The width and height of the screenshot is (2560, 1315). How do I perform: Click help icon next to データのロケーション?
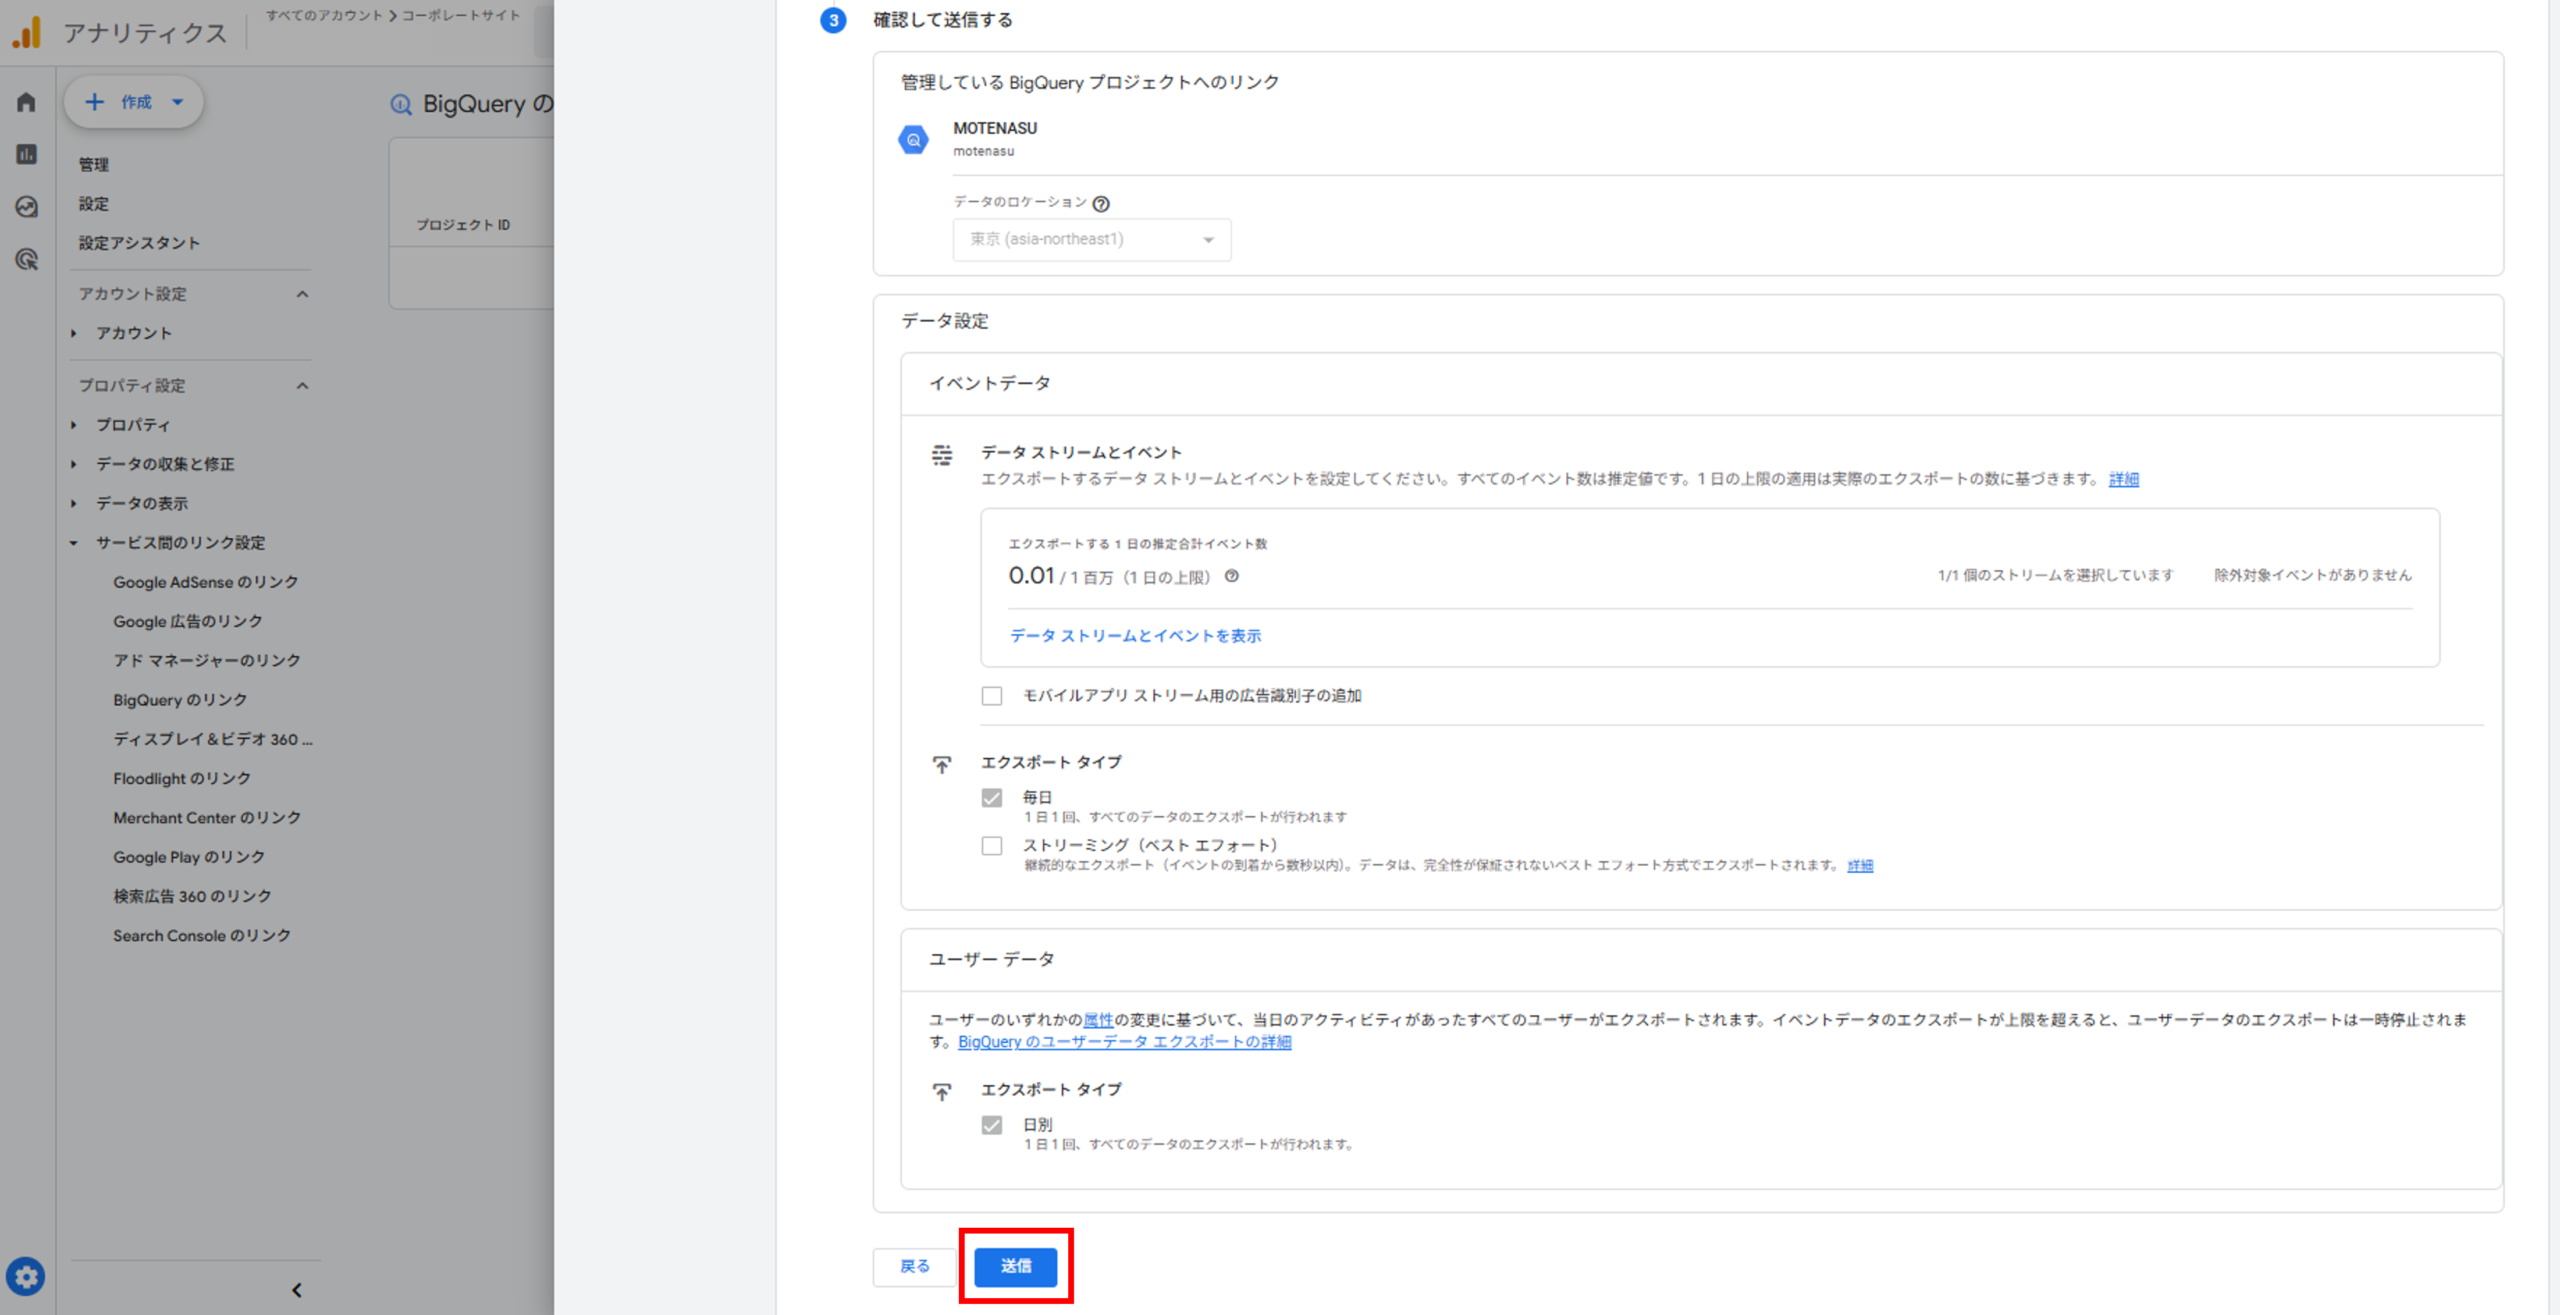tap(1101, 204)
